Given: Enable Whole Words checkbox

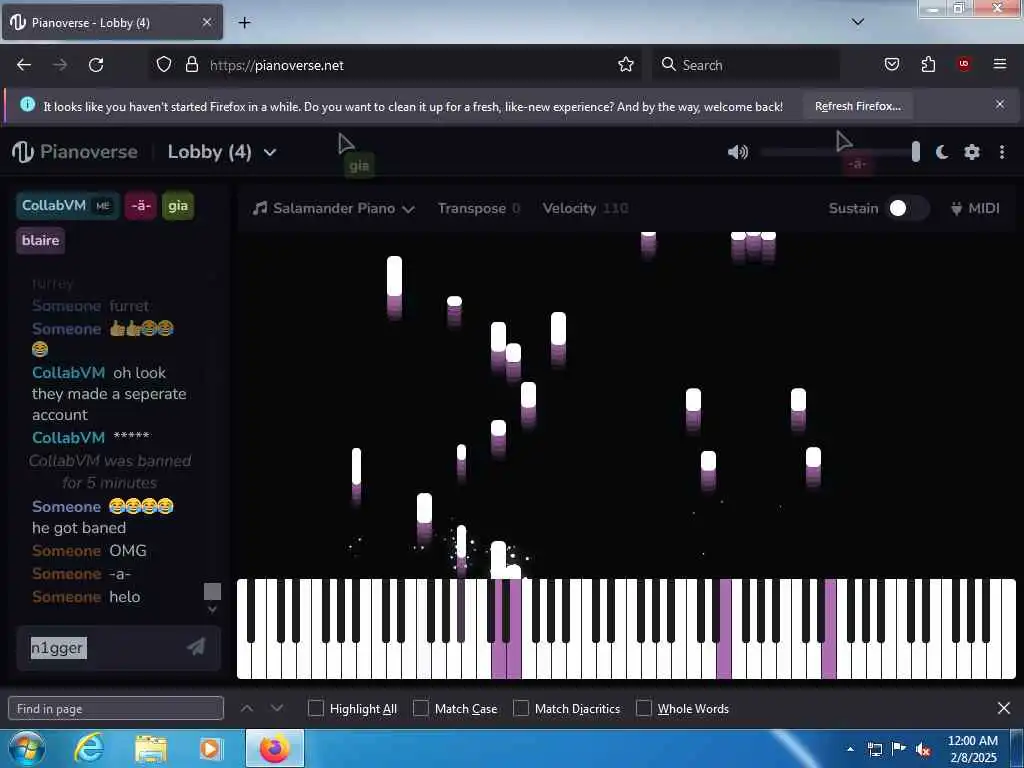Looking at the screenshot, I should (x=644, y=708).
